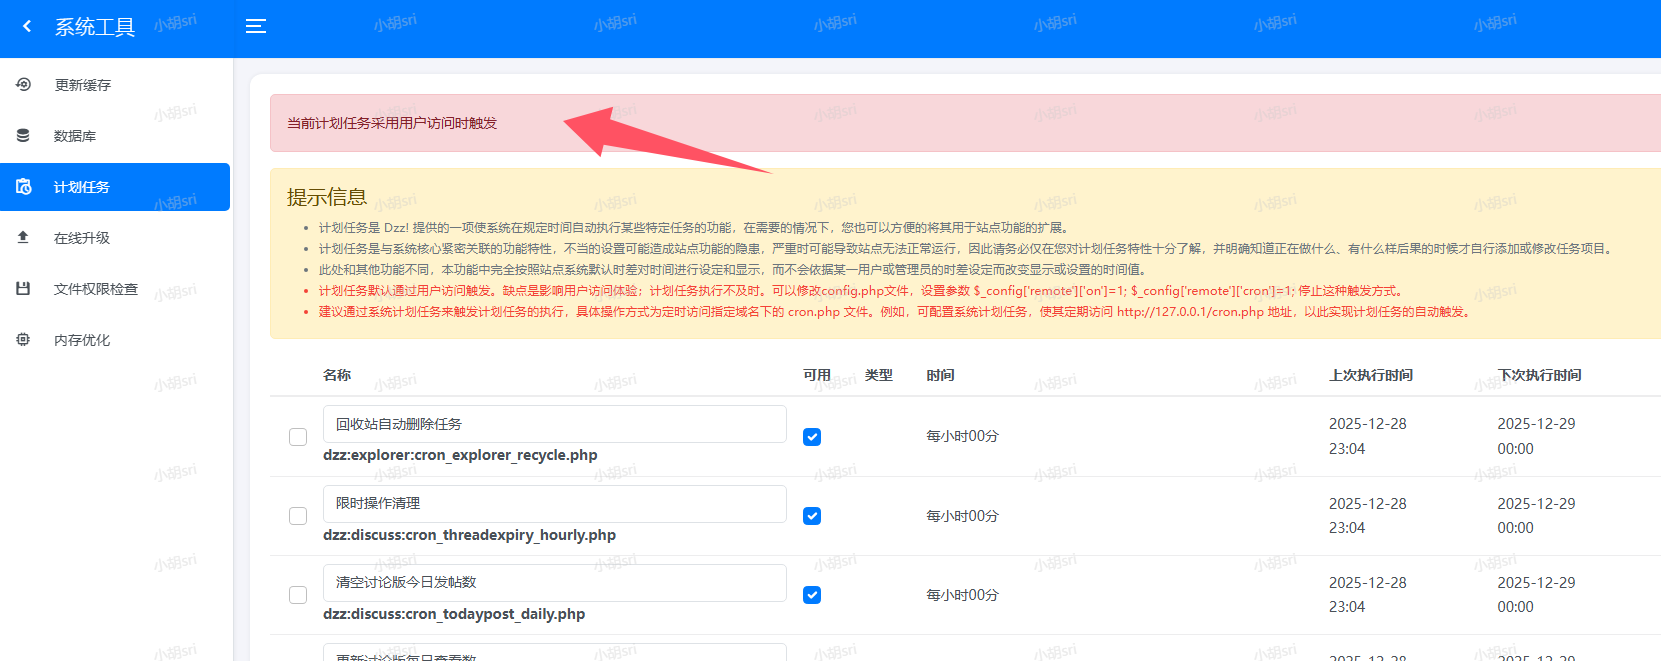Click the 当前计划任务采用用户访问时触发 alert text
The width and height of the screenshot is (1661, 661).
(x=392, y=123)
